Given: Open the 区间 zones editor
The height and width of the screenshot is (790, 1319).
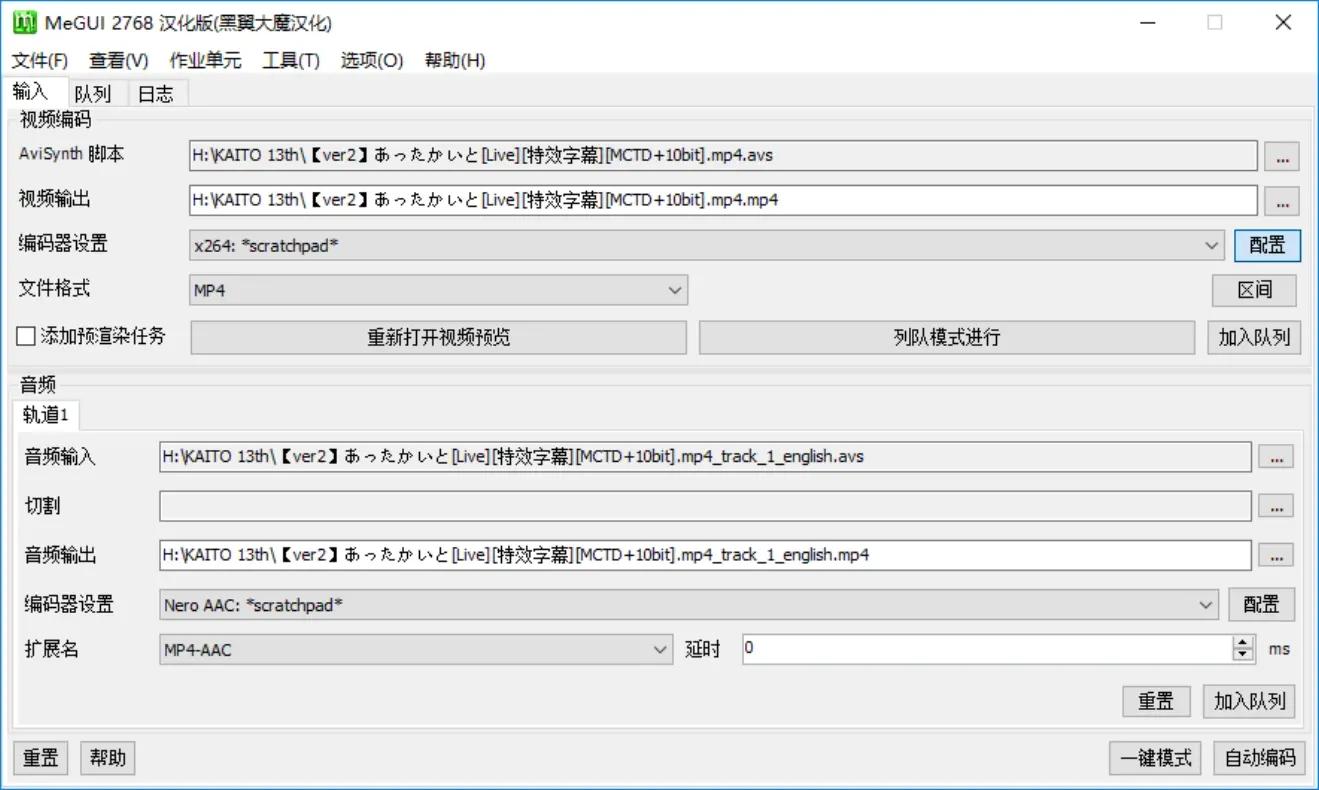Looking at the screenshot, I should pos(1254,290).
